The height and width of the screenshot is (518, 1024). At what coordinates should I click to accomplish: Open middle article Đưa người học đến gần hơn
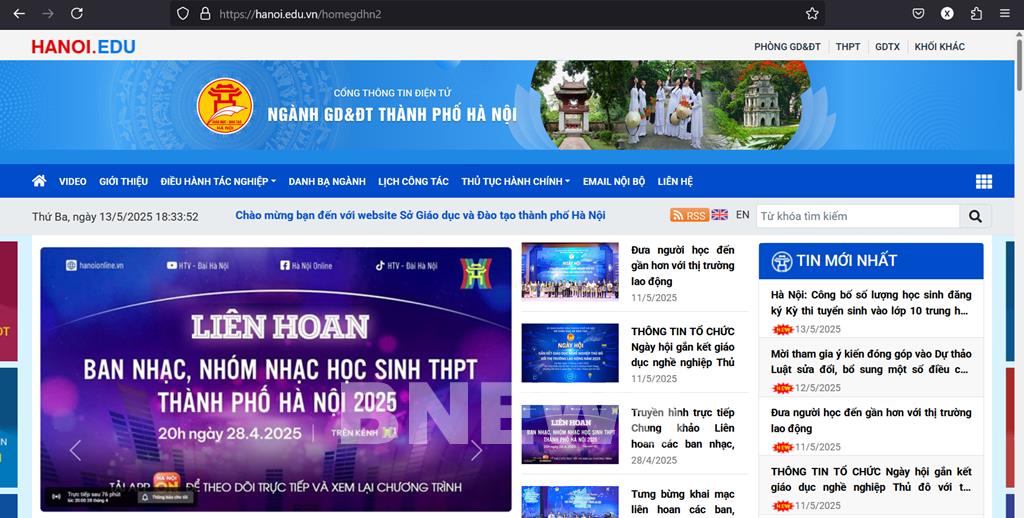pyautogui.click(x=682, y=265)
